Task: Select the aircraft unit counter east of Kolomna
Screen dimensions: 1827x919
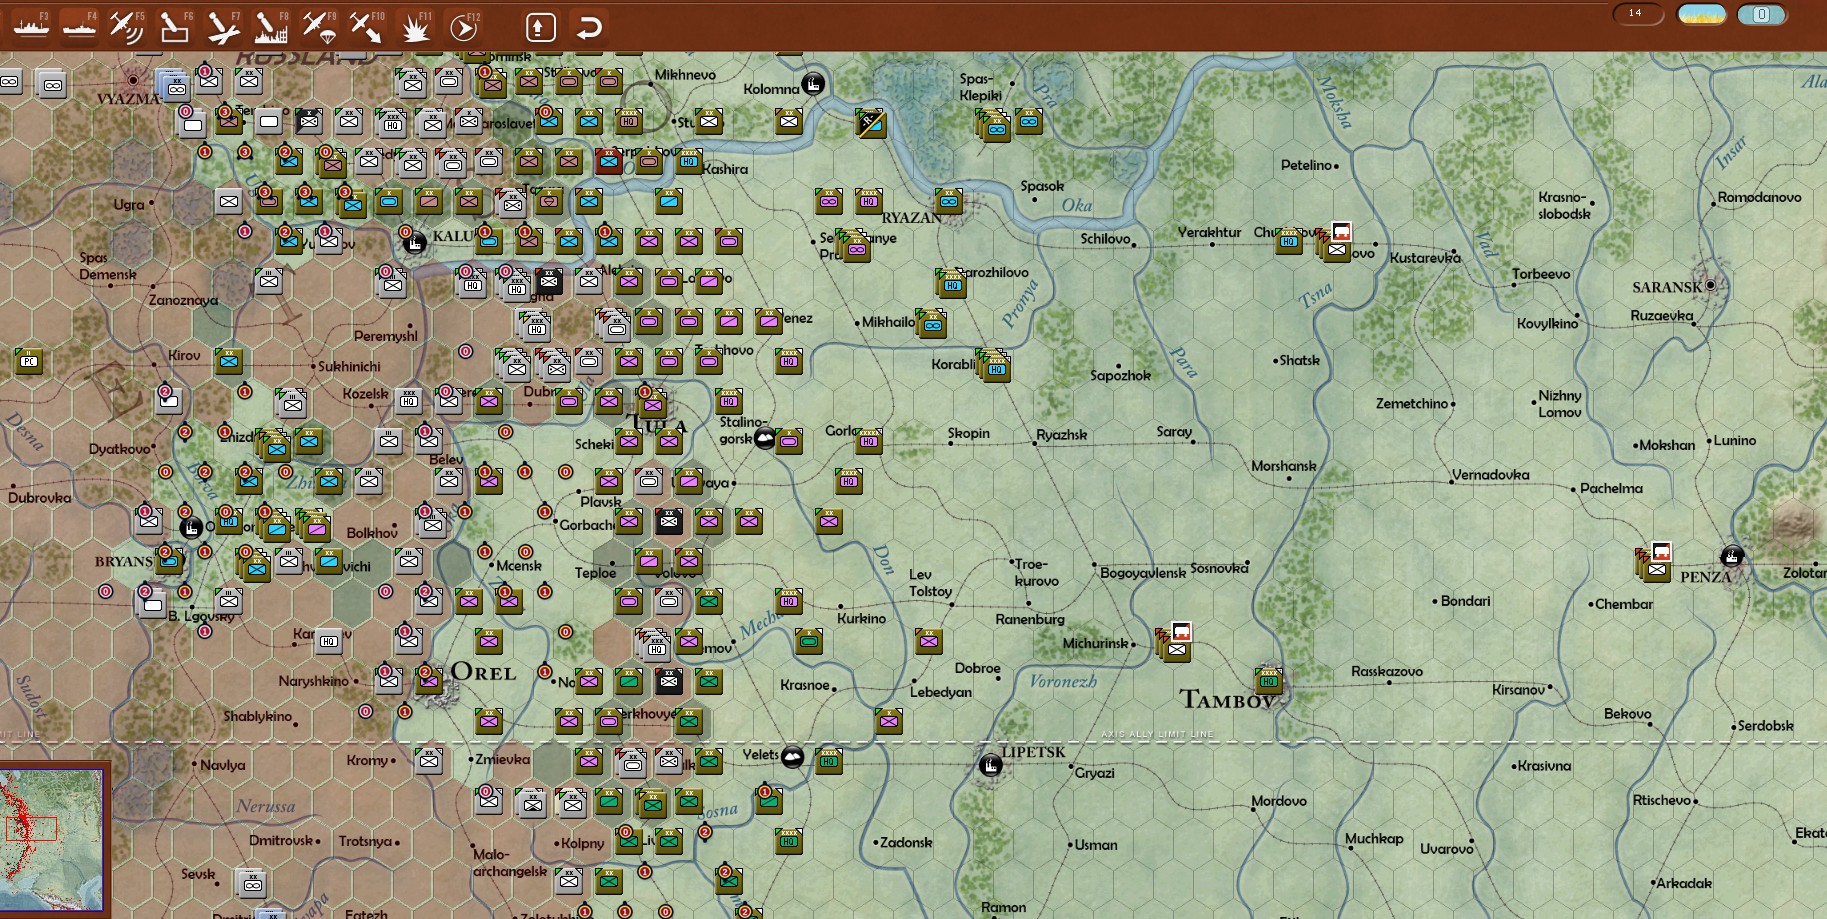Action: coord(870,123)
